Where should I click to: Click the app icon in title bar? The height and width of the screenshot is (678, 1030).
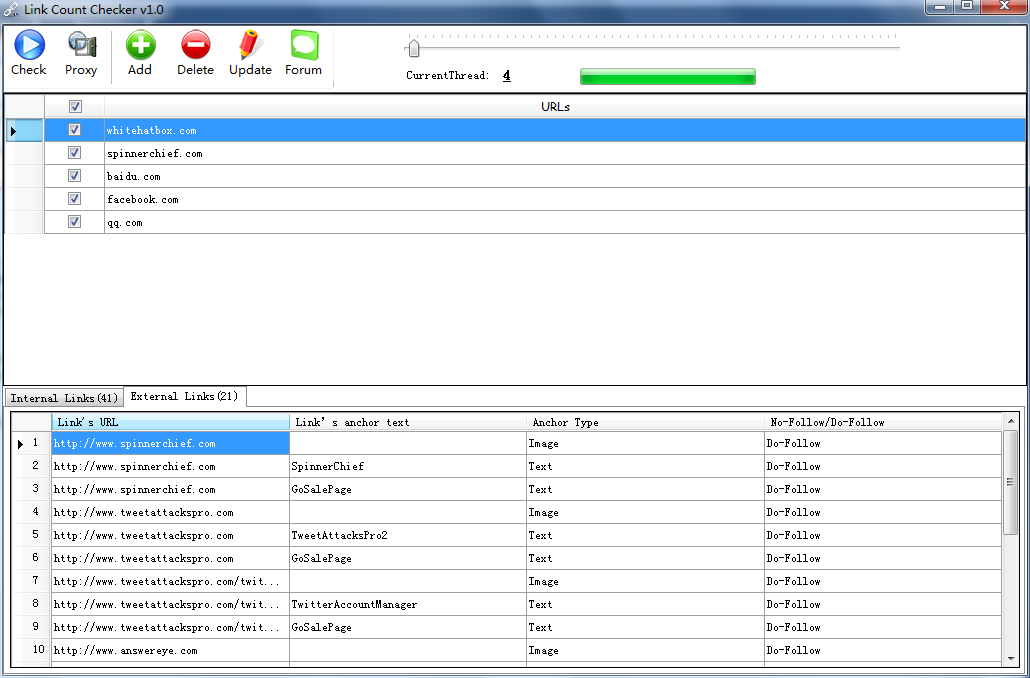tap(11, 9)
